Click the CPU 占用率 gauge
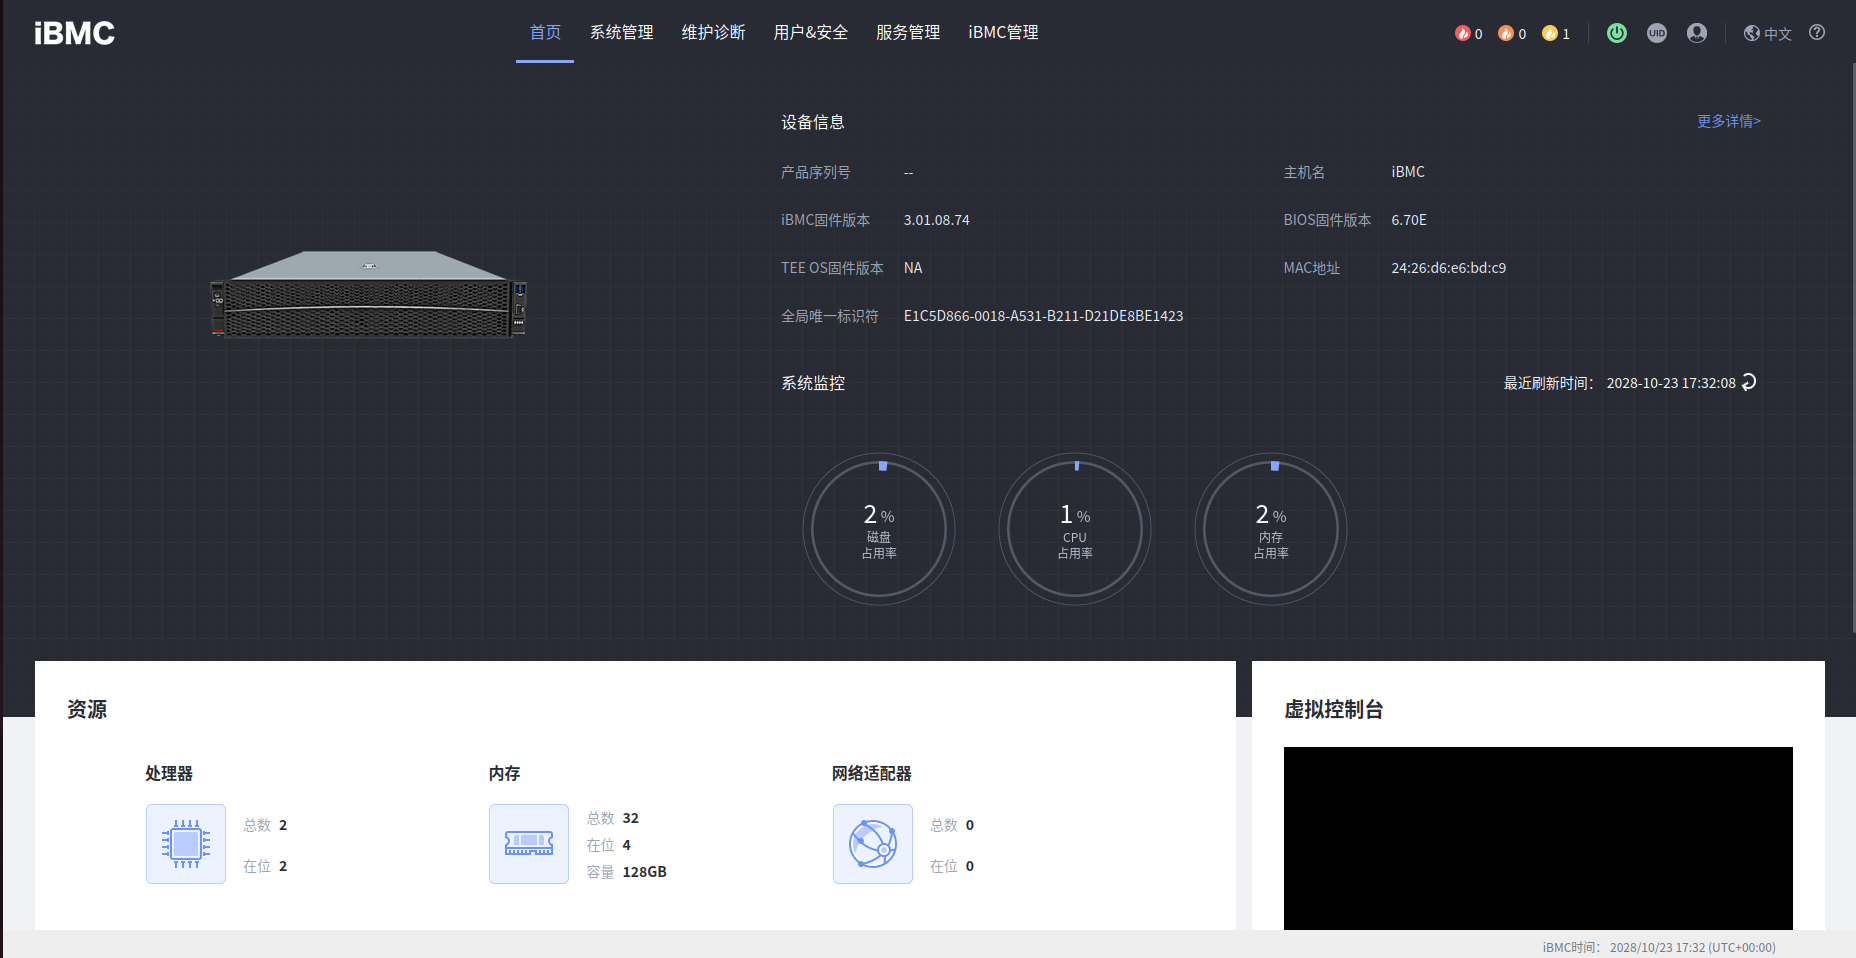This screenshot has width=1856, height=958. point(1075,529)
